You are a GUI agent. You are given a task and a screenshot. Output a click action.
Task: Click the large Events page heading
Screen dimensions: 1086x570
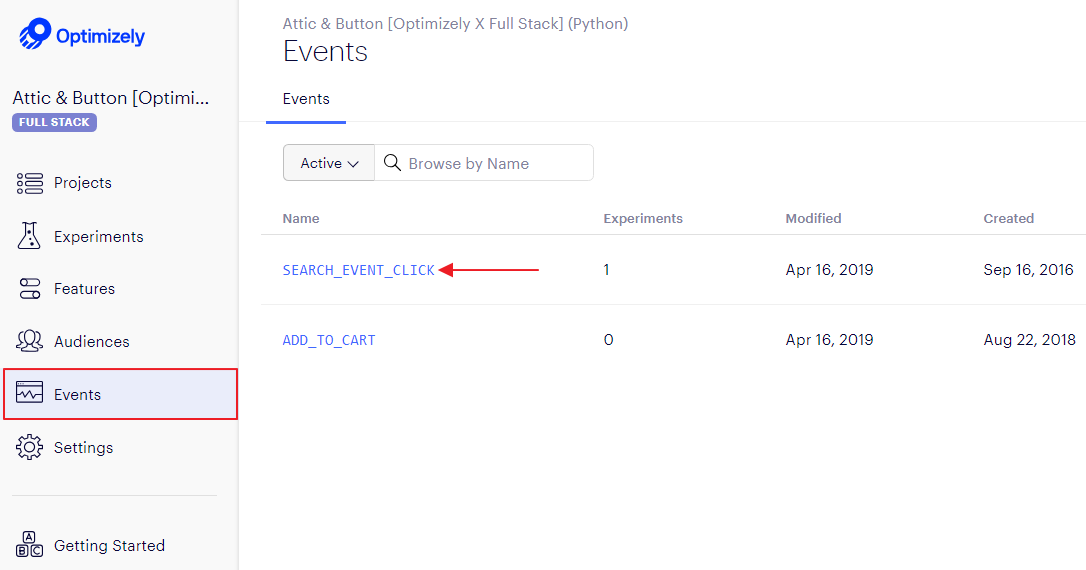[x=325, y=52]
